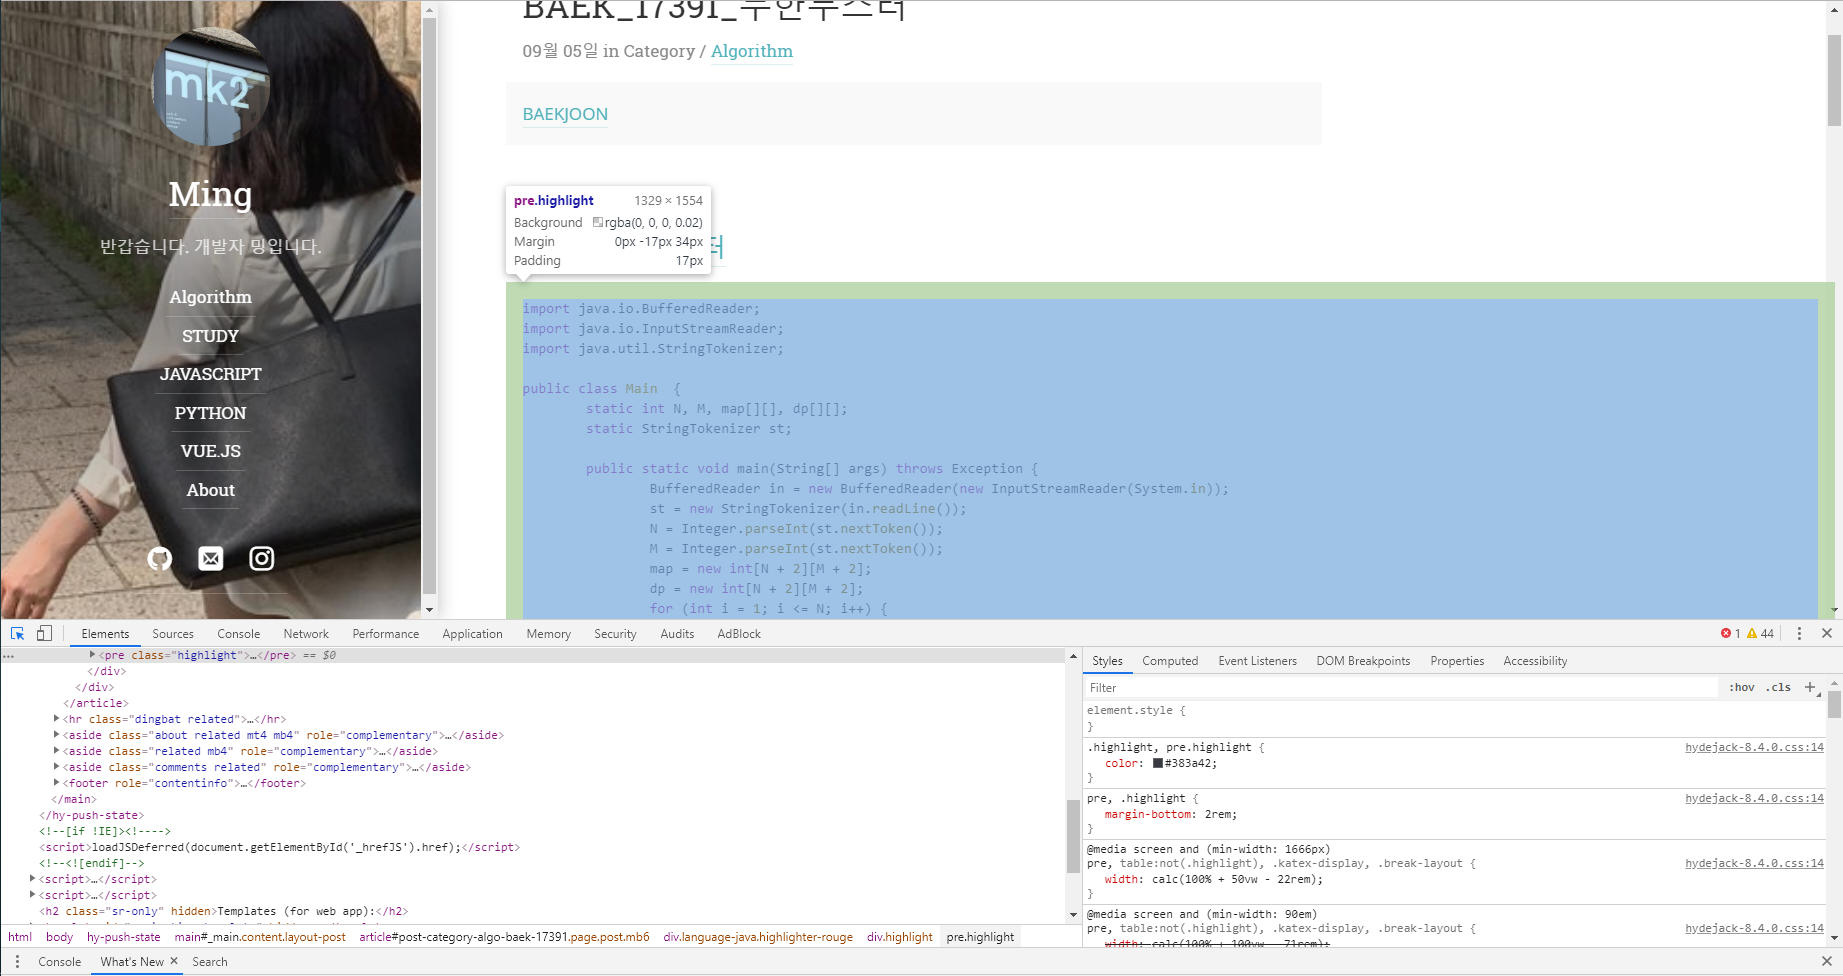Open the Sources panel tab
Viewport: 1843px width, 976px height.
click(173, 633)
